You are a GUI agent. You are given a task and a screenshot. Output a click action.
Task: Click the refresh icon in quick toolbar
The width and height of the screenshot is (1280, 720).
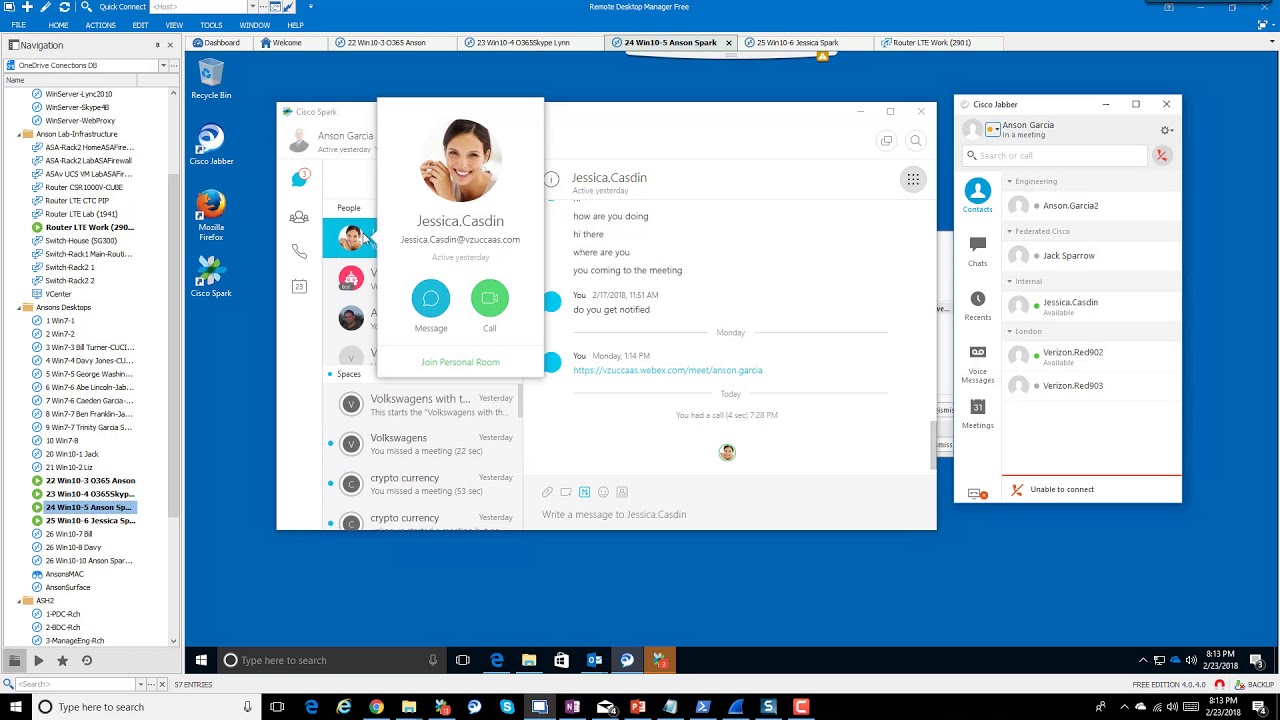coord(64,7)
